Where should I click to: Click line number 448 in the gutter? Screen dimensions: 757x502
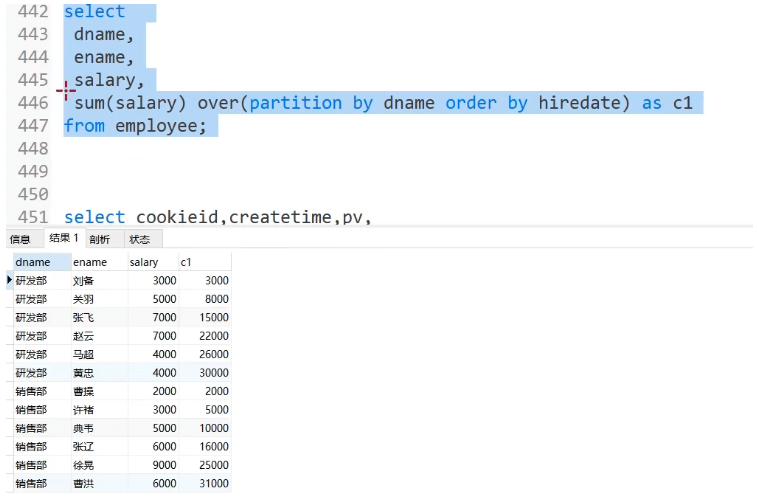click(x=33, y=149)
